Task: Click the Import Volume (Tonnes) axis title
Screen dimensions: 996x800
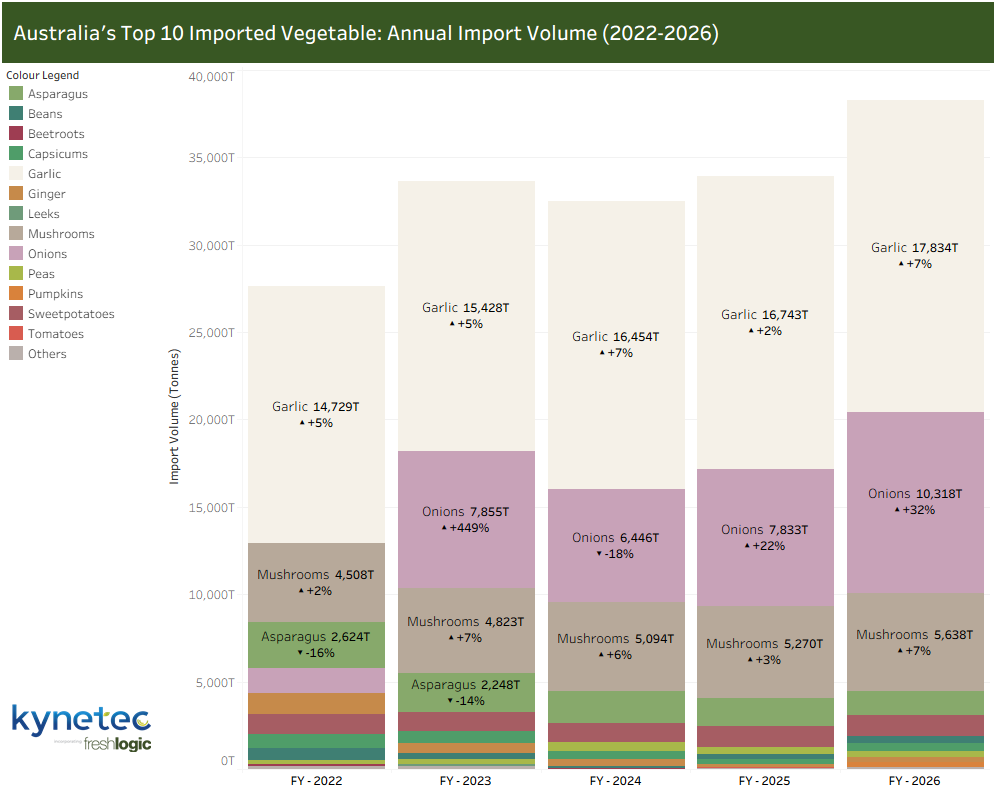Action: click(174, 416)
